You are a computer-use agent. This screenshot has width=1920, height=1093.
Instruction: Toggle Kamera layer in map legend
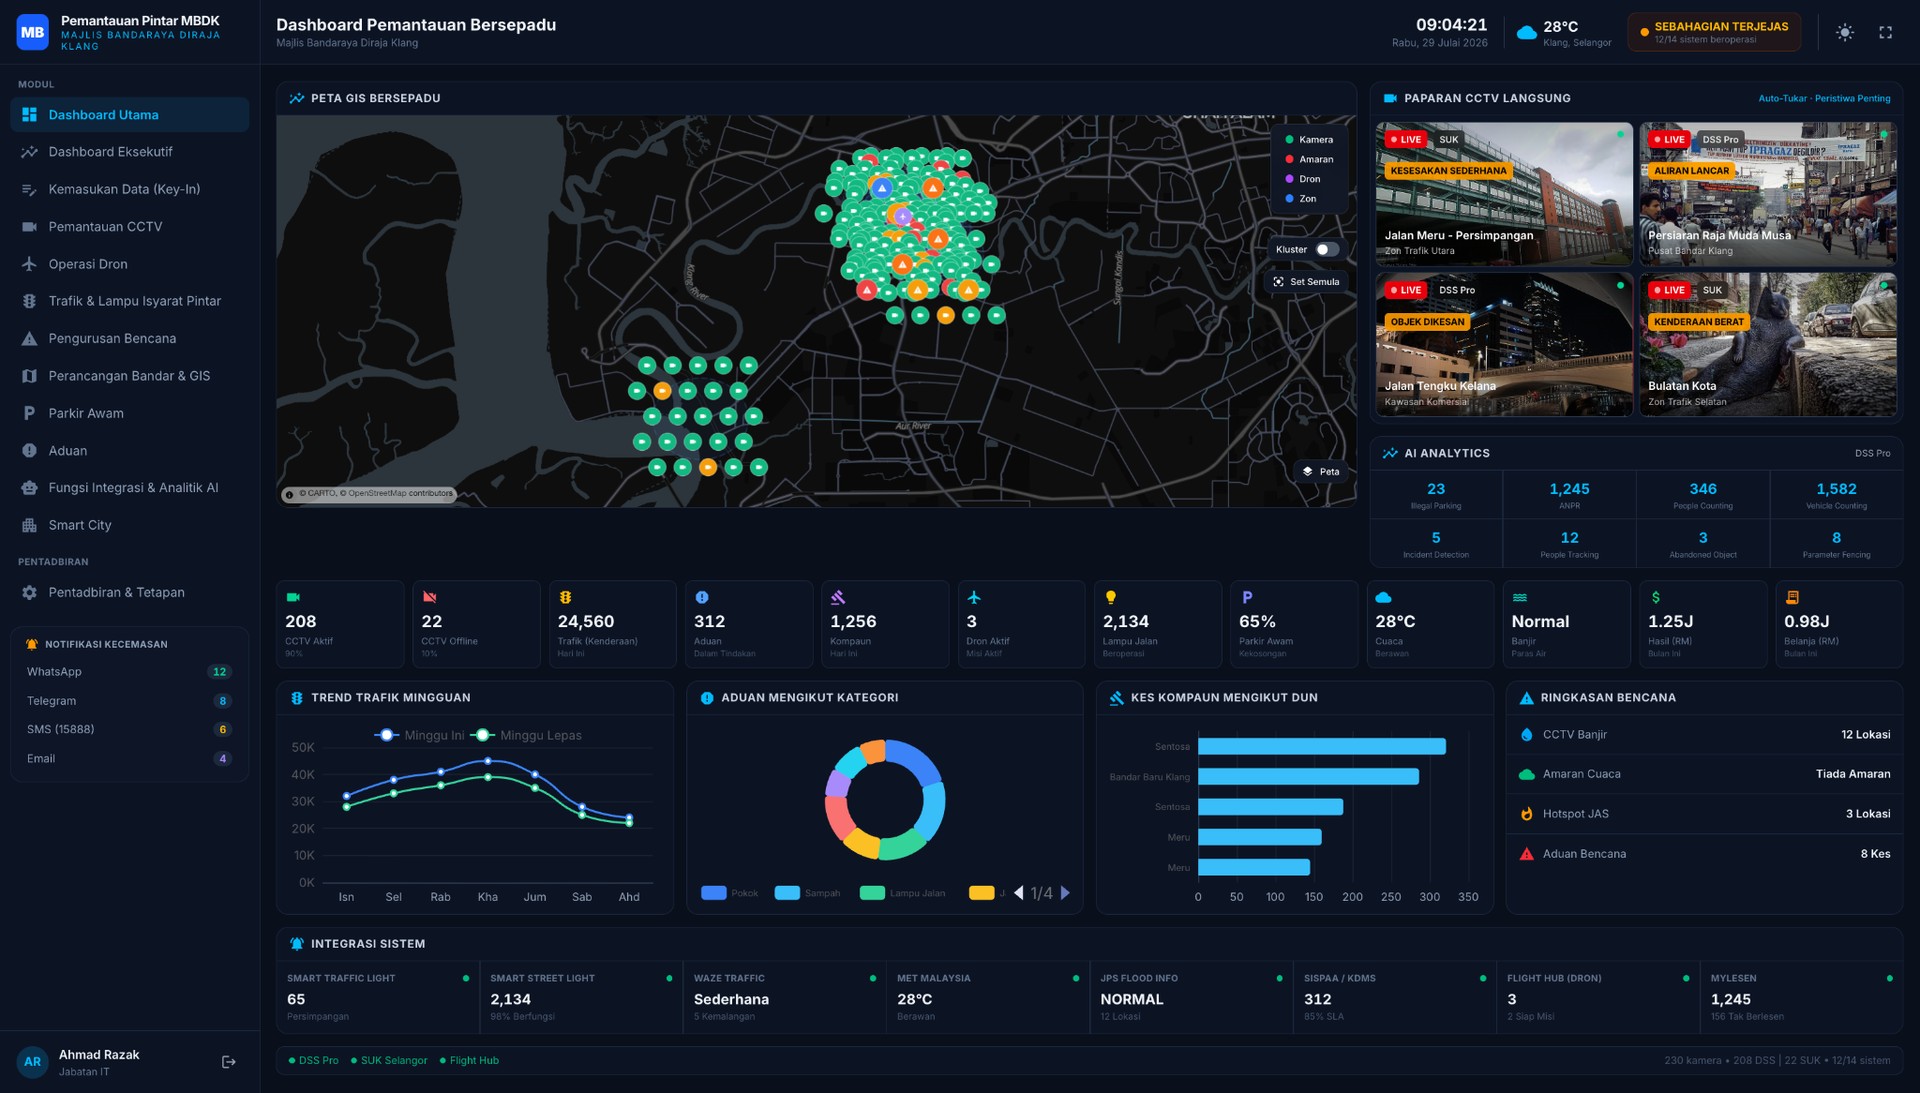[x=1309, y=139]
